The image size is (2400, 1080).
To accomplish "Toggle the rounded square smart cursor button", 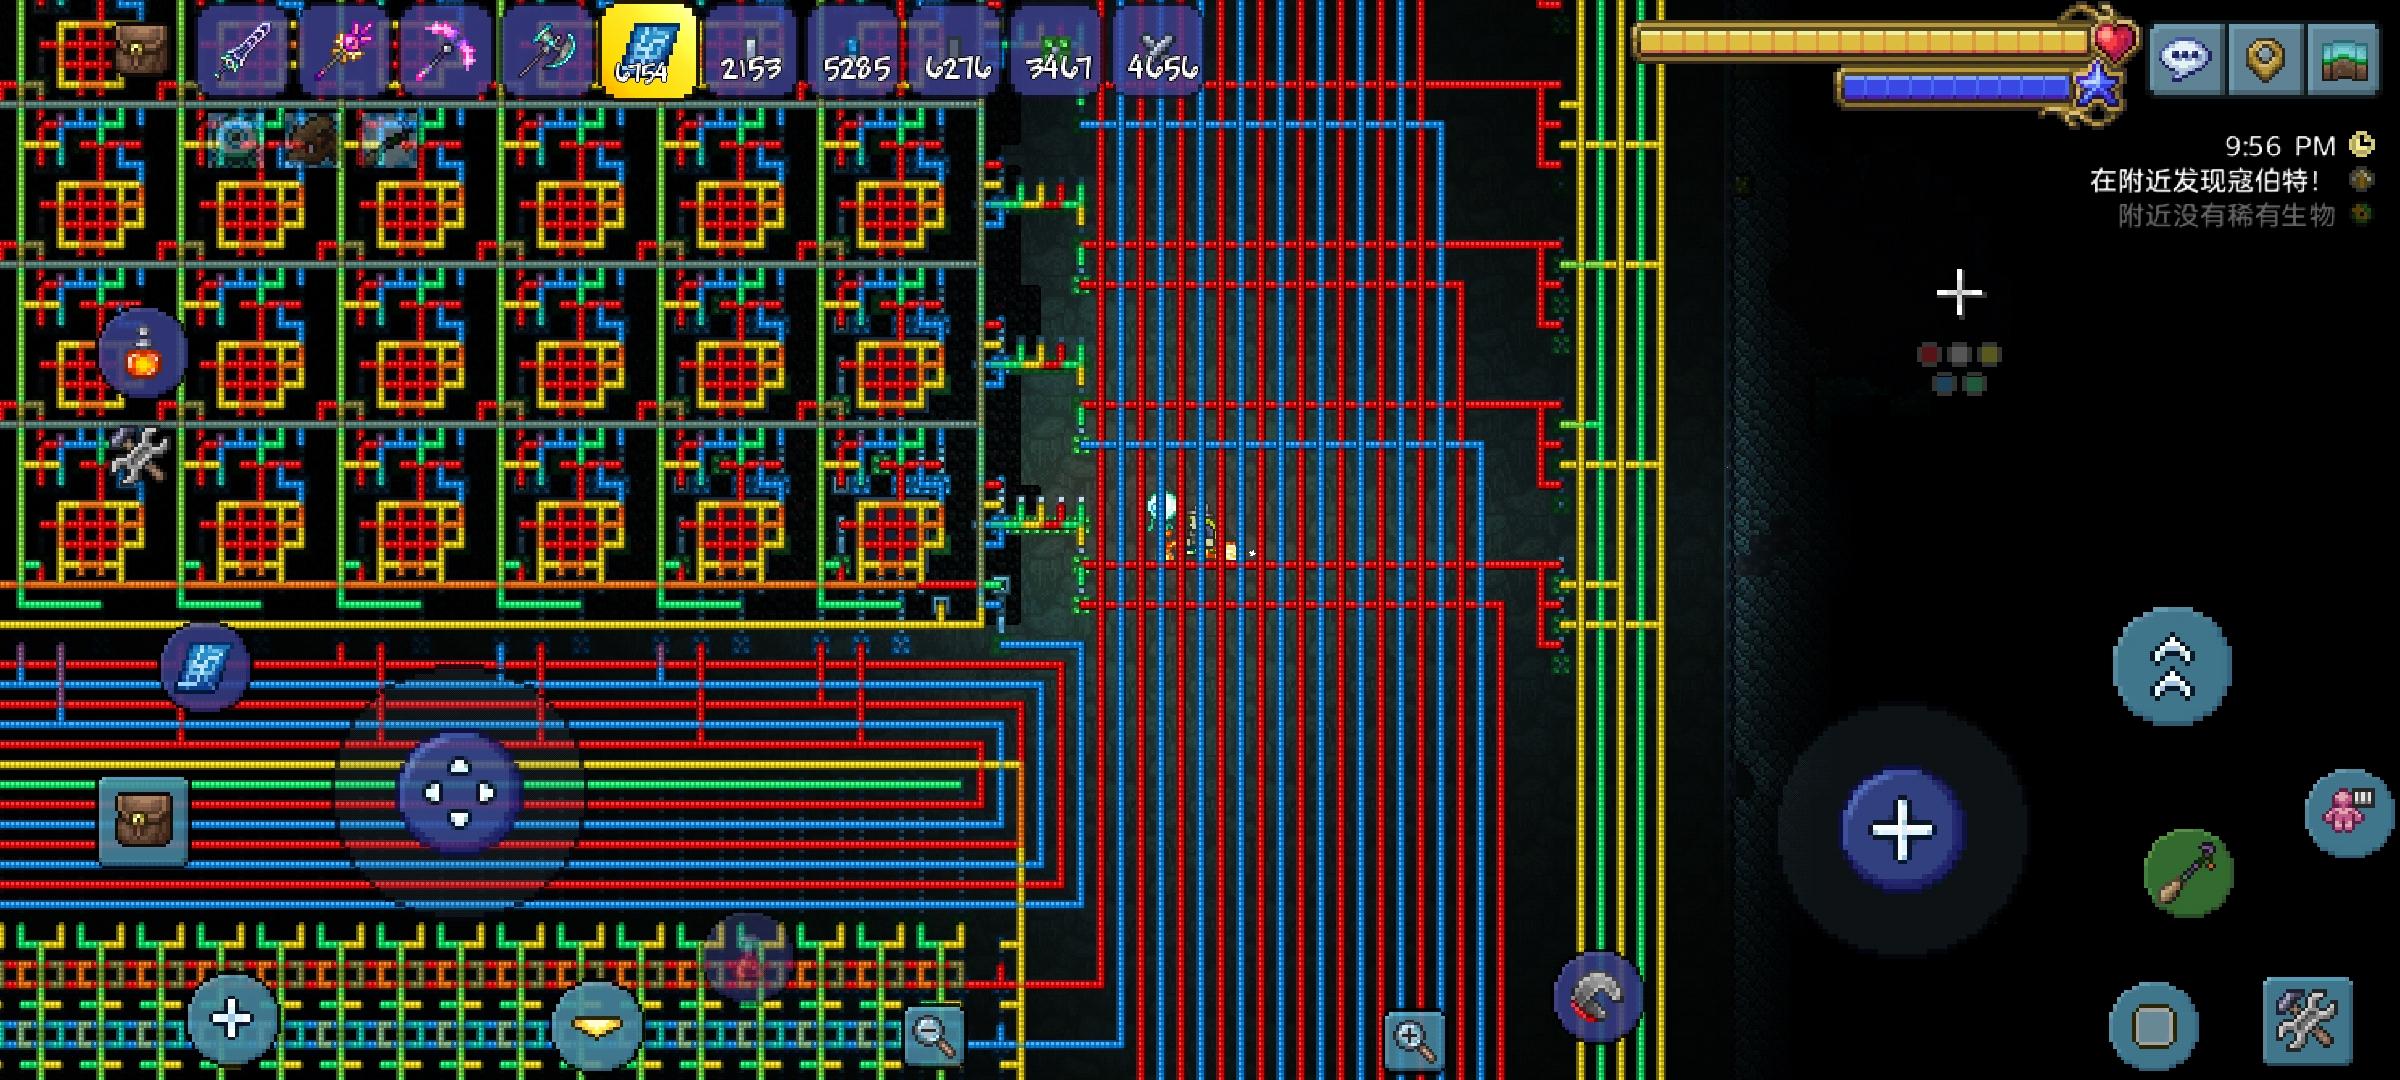I will [x=2154, y=1026].
